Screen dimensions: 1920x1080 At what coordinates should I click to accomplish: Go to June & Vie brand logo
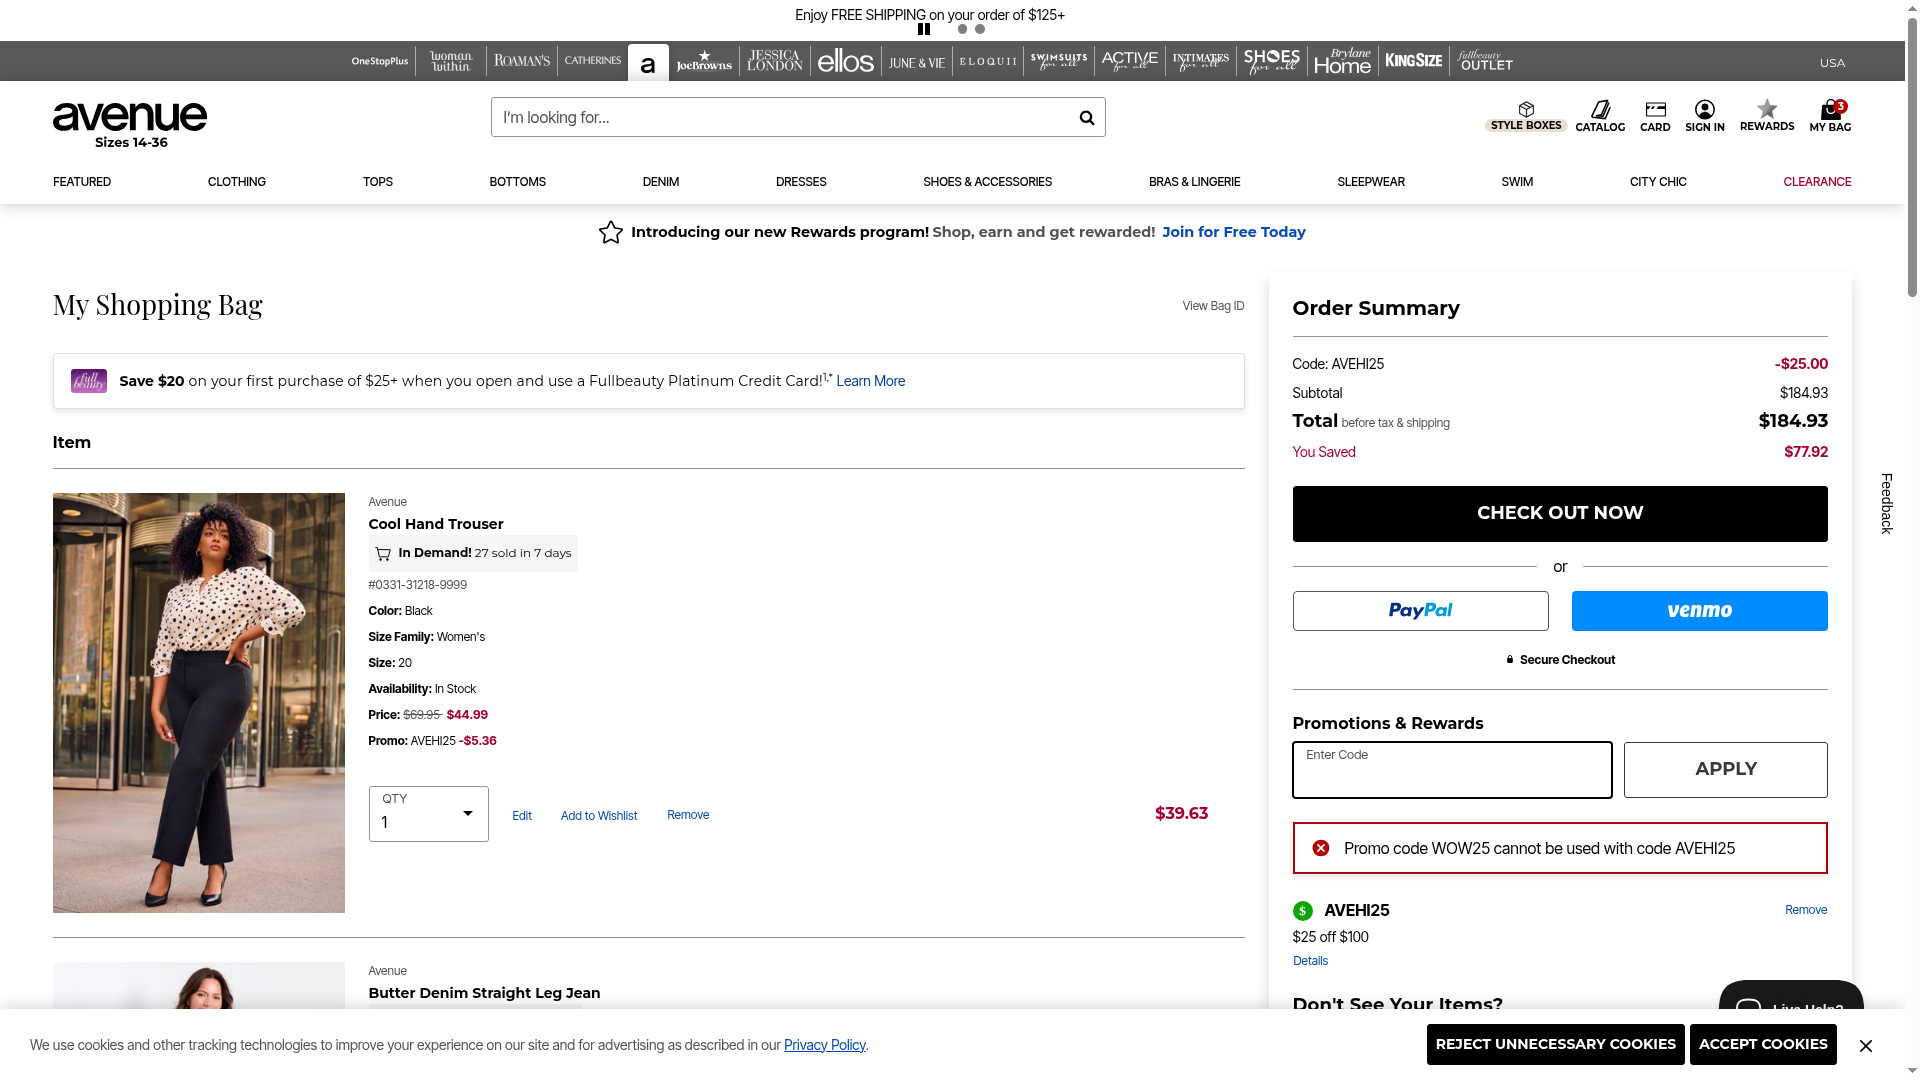click(x=917, y=61)
